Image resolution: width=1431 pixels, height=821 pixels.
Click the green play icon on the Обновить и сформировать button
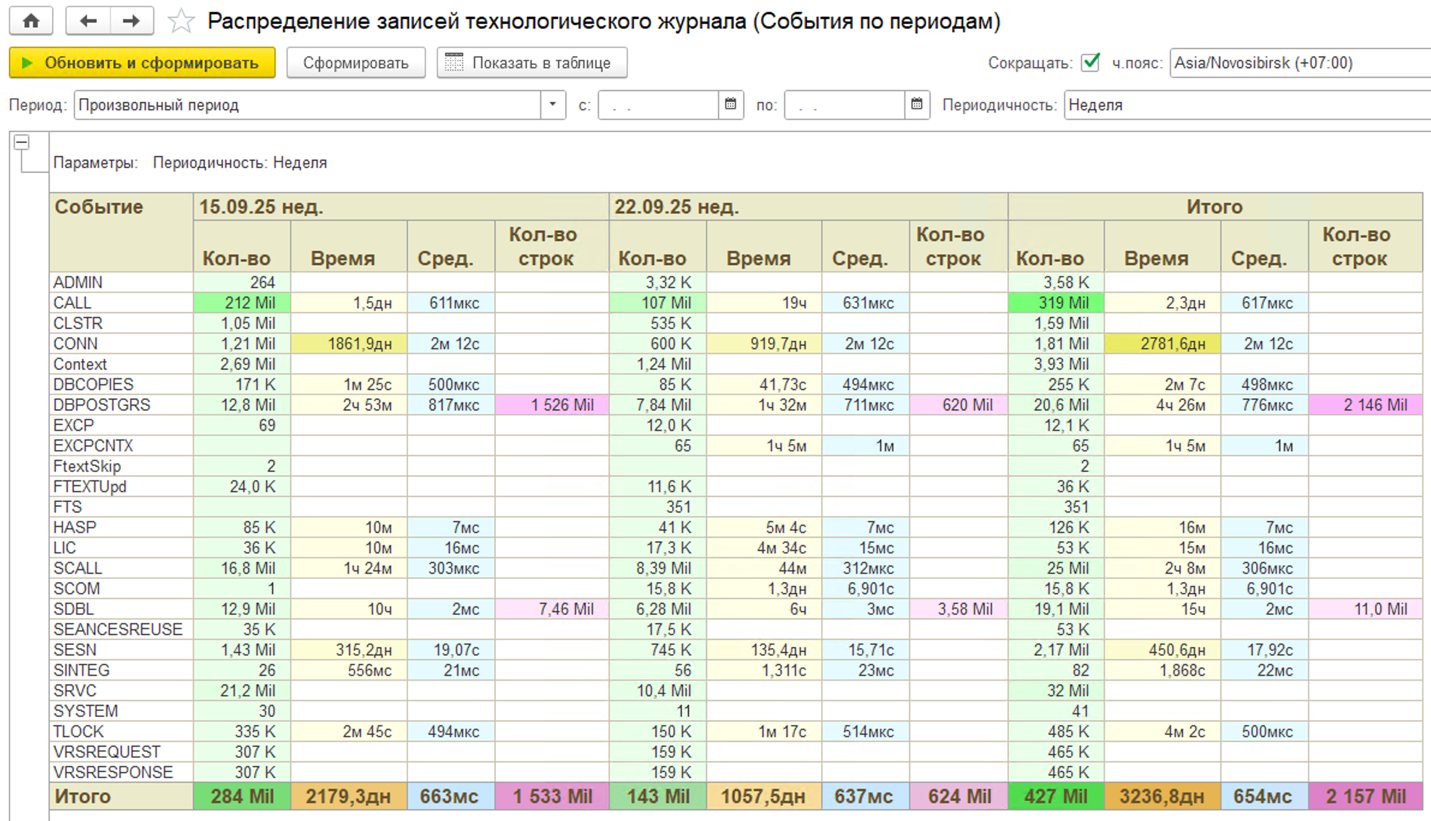coord(28,63)
